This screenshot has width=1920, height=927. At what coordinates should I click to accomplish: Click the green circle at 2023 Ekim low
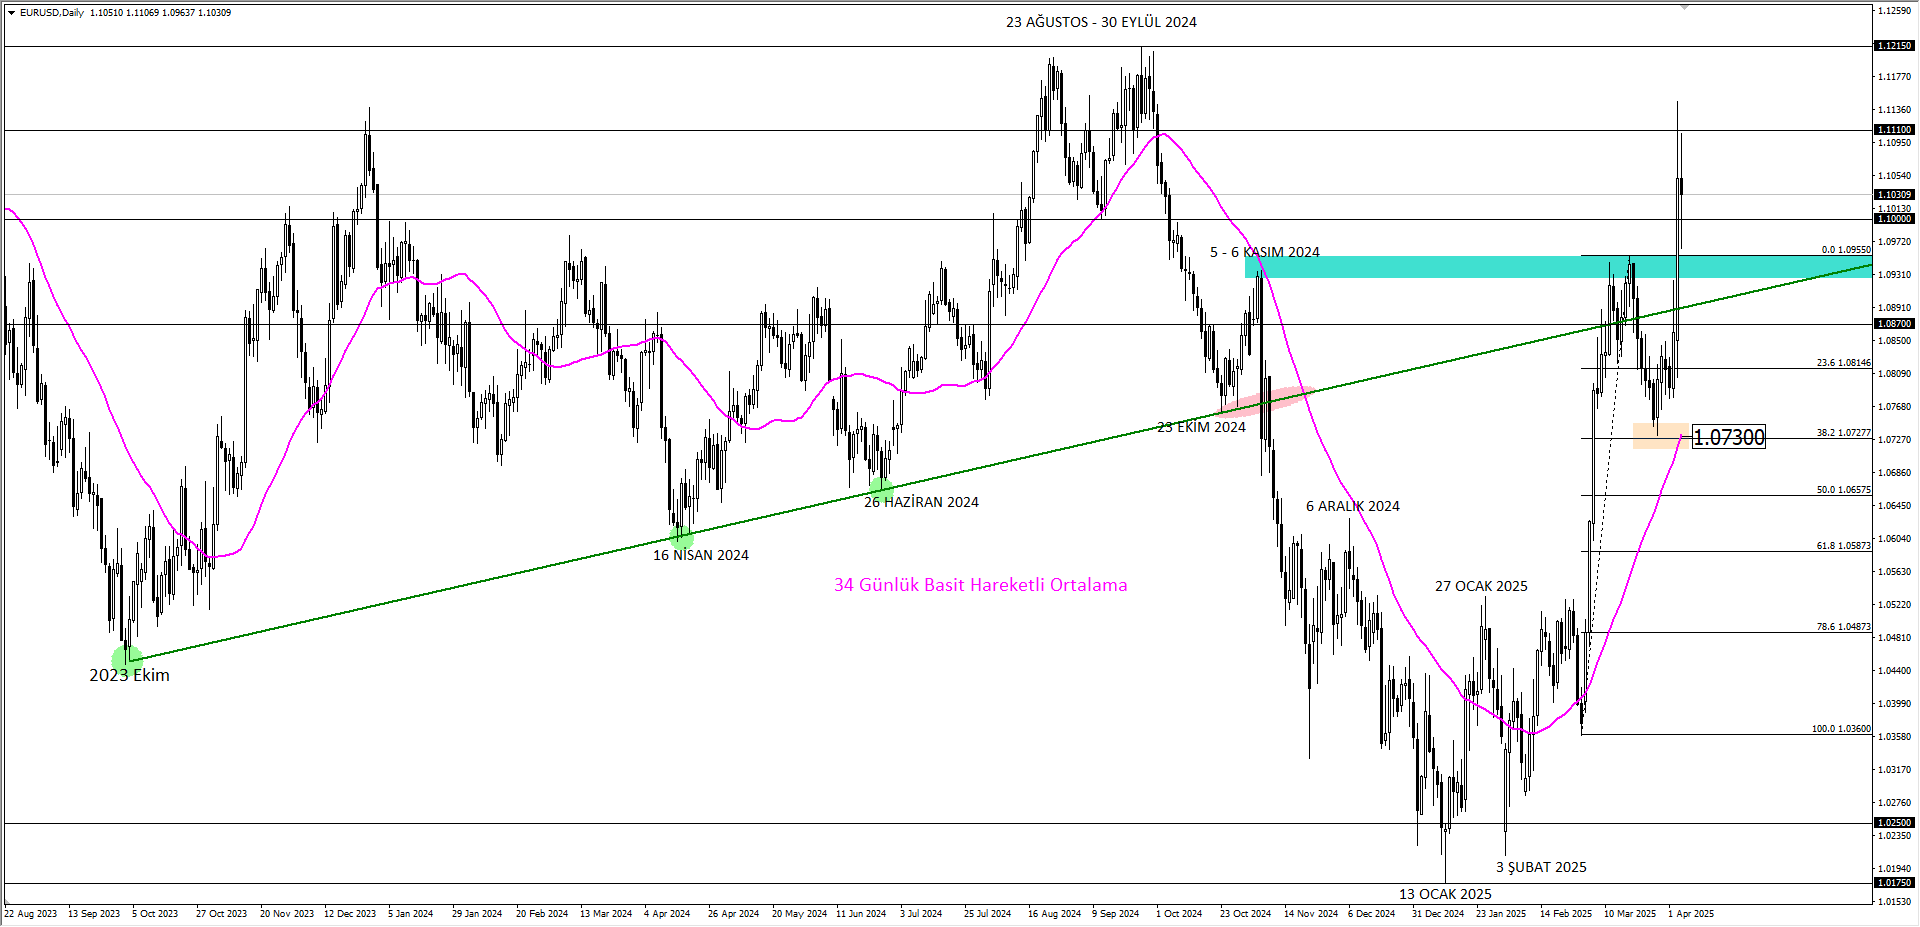127,660
